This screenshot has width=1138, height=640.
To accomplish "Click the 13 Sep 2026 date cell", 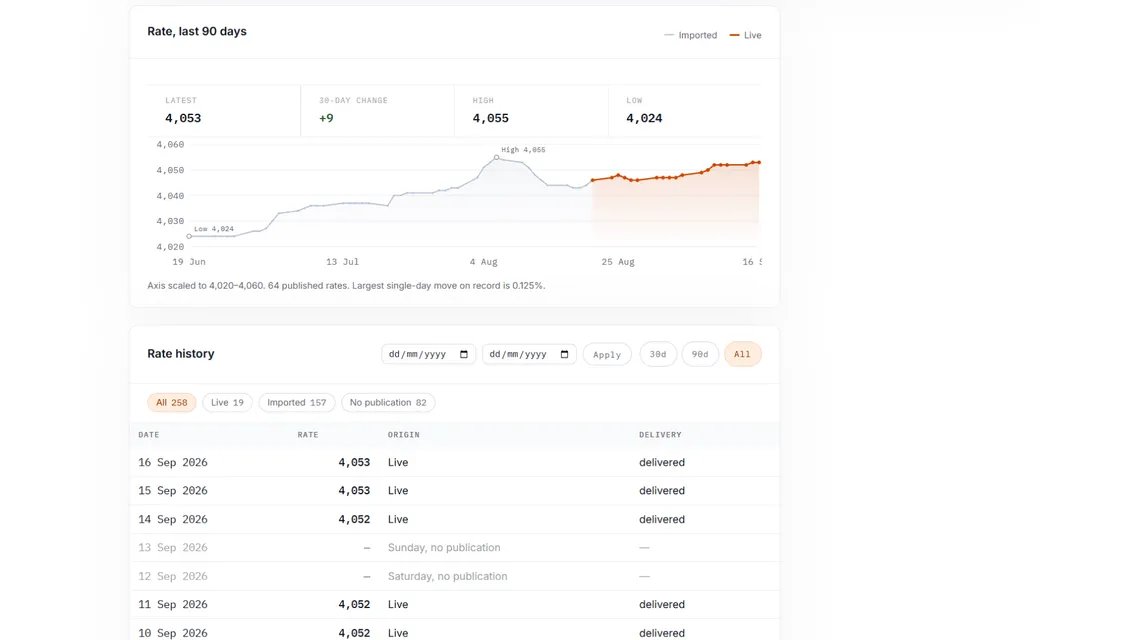I will (173, 548).
